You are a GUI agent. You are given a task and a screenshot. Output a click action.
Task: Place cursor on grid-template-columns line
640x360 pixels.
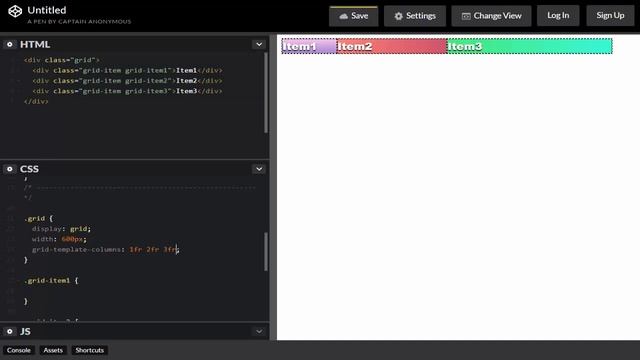tap(105, 249)
